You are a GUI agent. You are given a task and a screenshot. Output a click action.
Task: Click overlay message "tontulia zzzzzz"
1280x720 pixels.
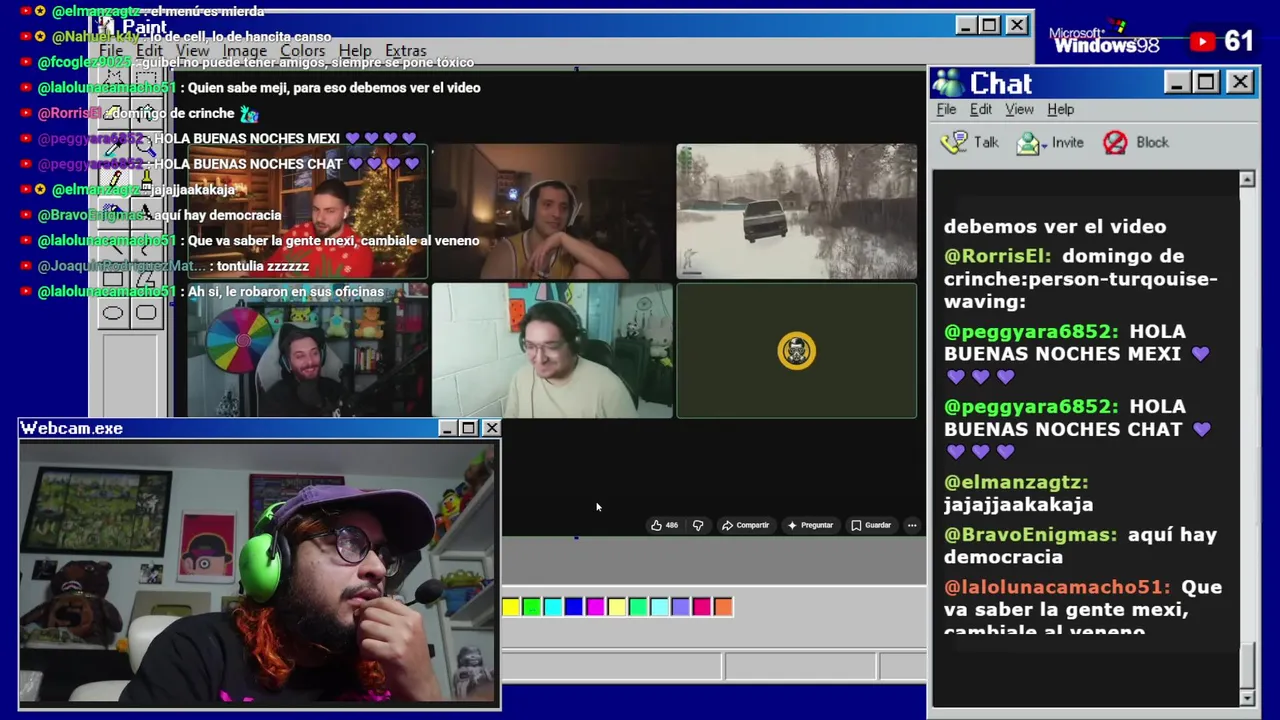pos(263,266)
